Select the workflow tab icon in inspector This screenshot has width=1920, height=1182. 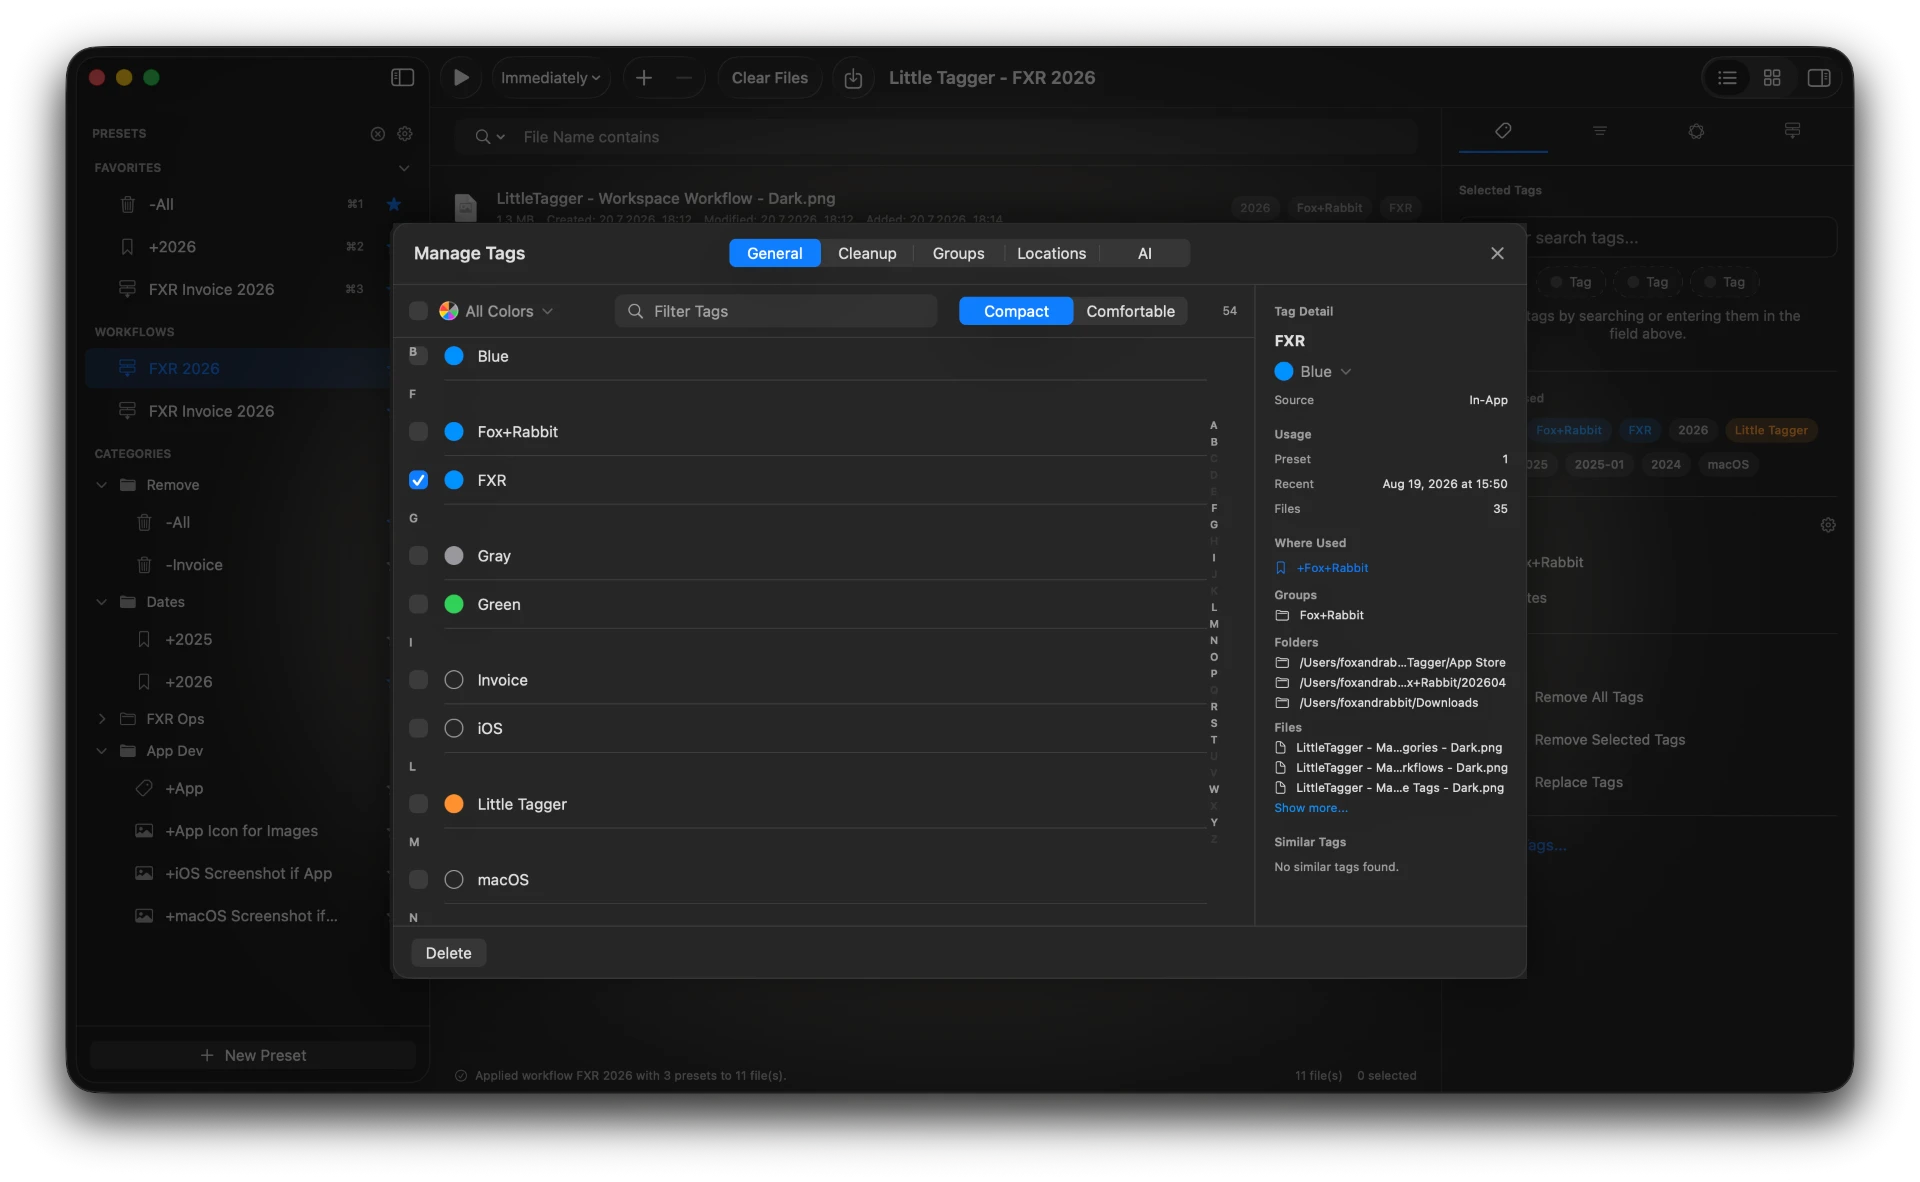pos(1792,130)
